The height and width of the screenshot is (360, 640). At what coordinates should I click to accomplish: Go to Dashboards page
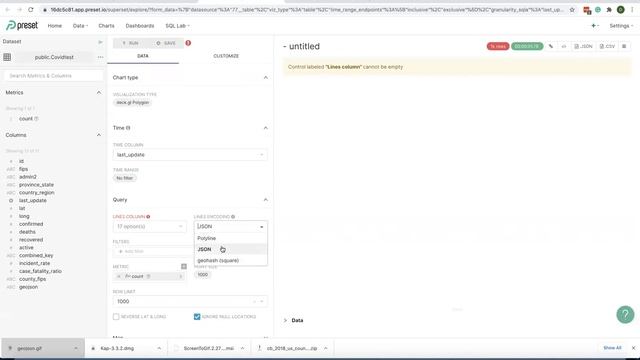[x=140, y=26]
